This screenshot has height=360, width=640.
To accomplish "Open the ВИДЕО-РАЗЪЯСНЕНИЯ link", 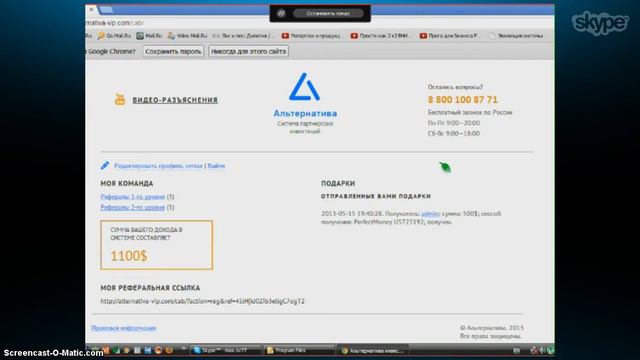I will (x=175, y=100).
